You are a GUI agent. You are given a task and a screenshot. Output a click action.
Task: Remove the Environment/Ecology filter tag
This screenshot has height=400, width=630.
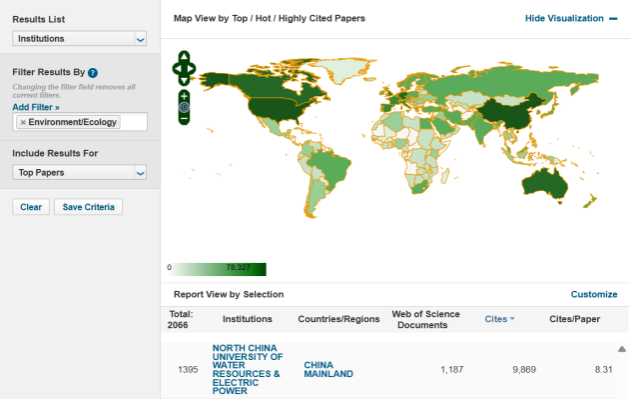[x=23, y=122]
